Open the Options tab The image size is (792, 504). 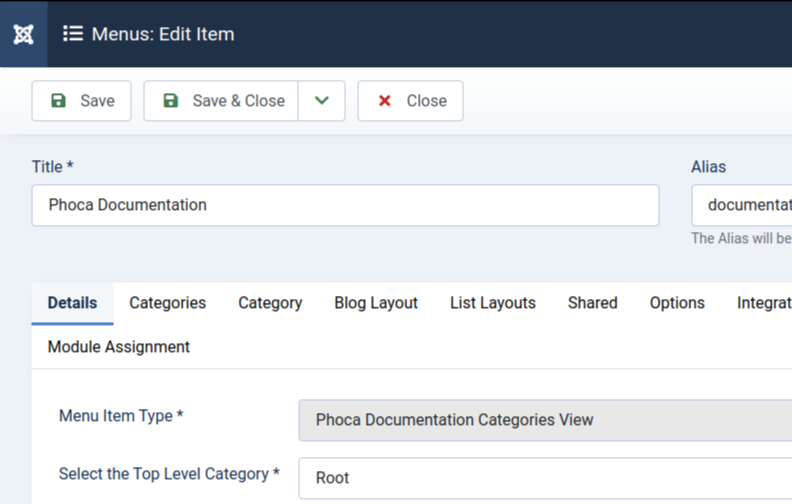click(677, 303)
